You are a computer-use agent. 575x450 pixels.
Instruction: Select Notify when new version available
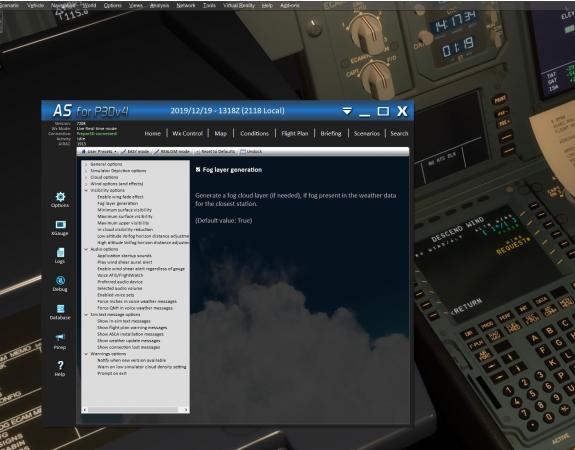coord(132,361)
